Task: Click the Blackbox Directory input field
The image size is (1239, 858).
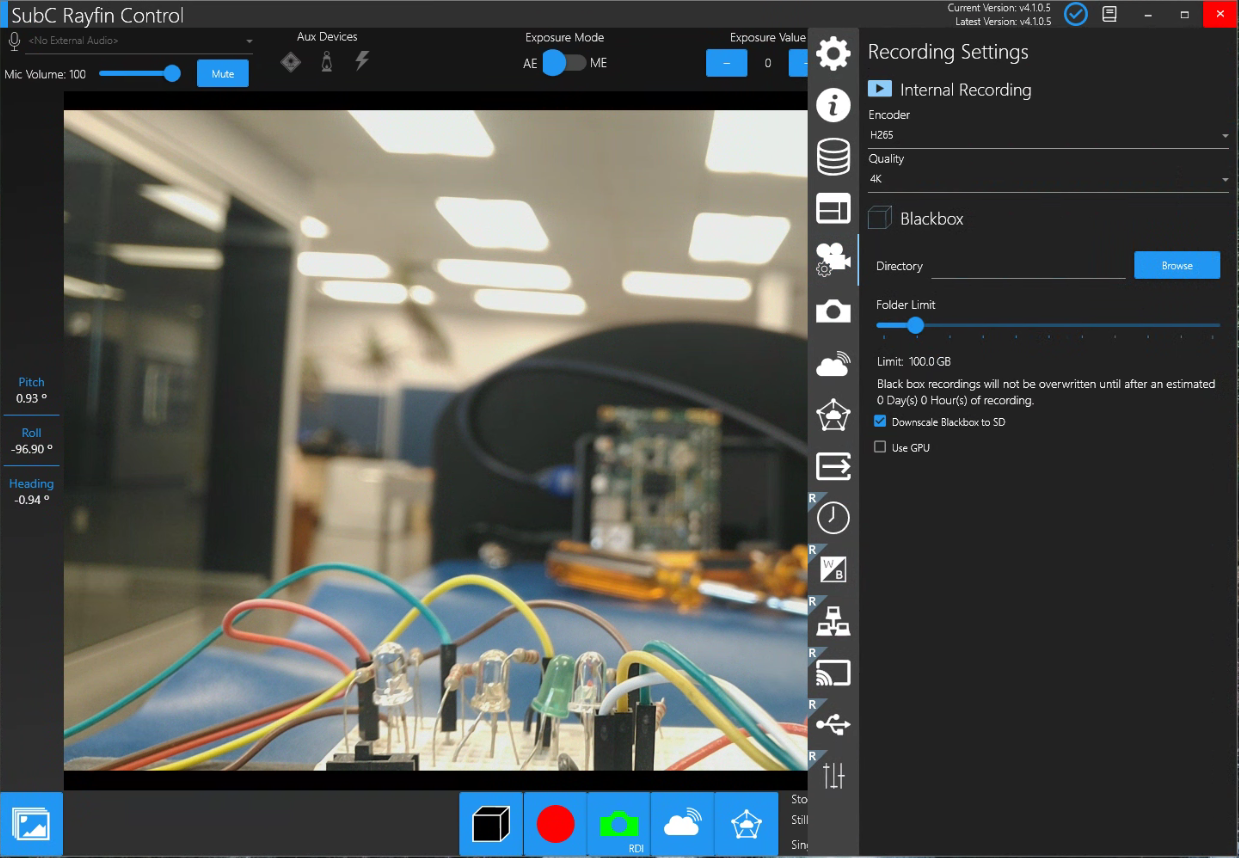Action: (x=1027, y=267)
